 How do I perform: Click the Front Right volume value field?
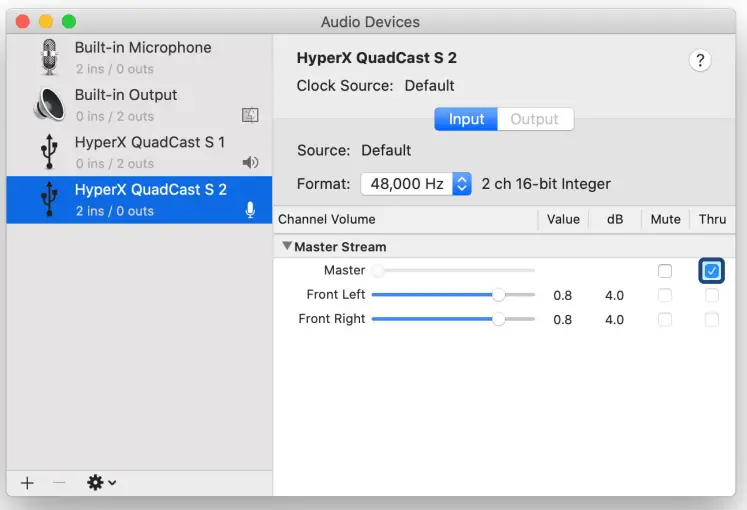(563, 320)
